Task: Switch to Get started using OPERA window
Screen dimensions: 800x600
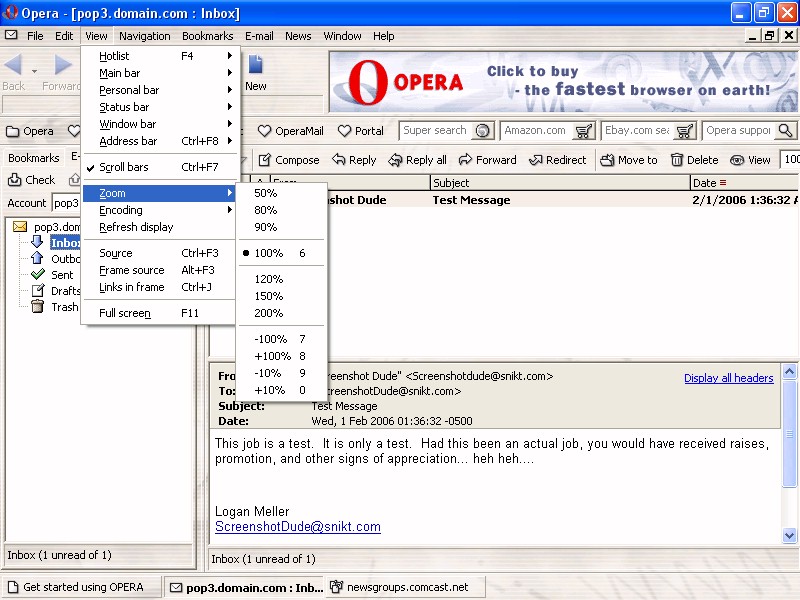Action: (x=83, y=587)
